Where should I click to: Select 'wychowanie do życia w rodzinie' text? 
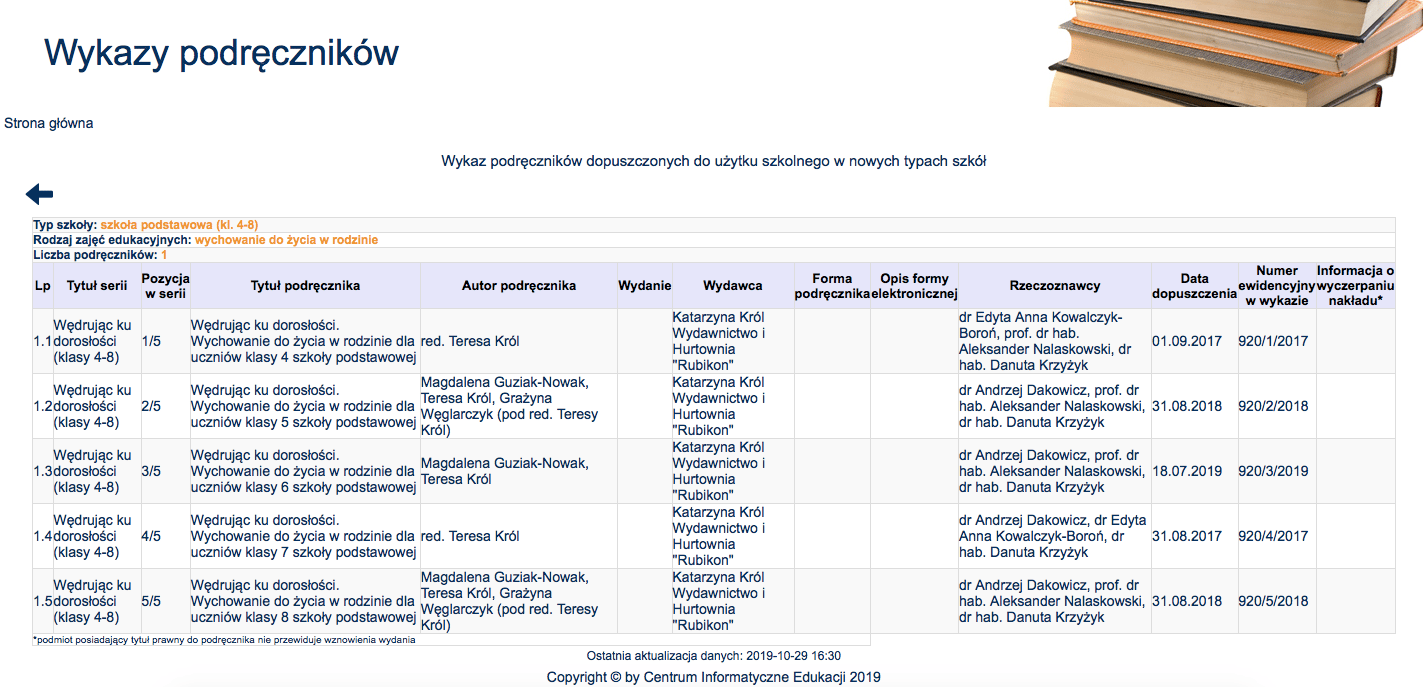click(286, 240)
